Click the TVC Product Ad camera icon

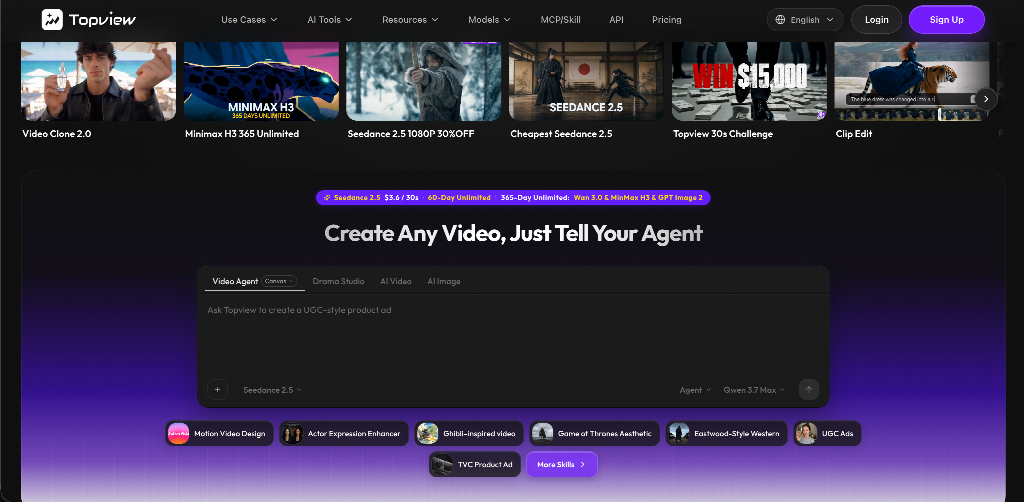tap(442, 464)
